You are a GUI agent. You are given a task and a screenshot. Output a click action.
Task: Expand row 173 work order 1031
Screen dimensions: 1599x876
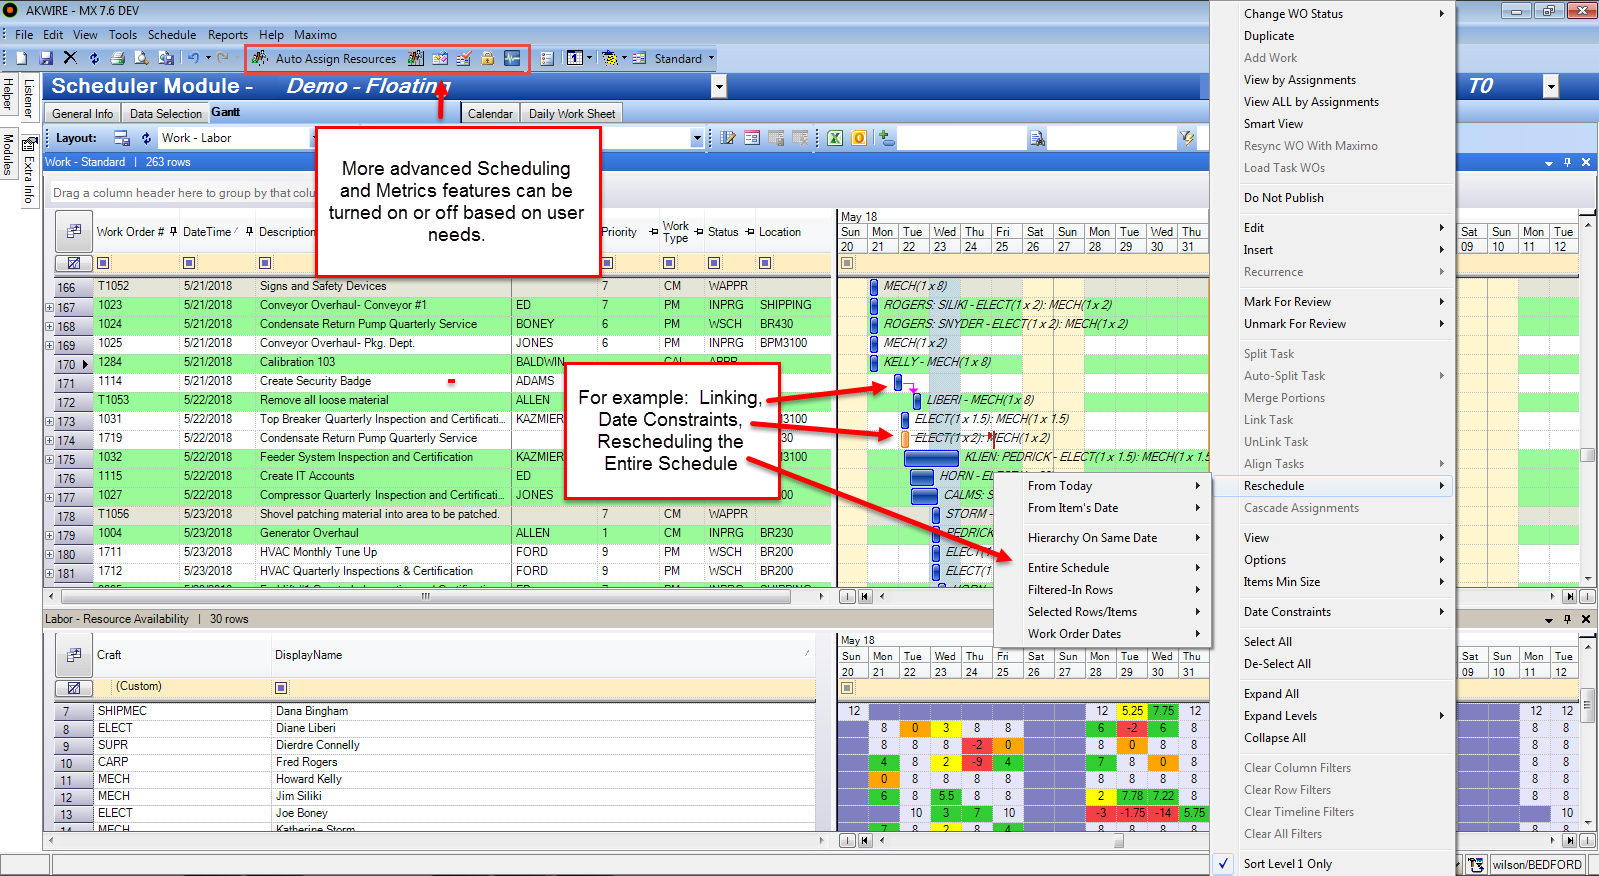(x=50, y=421)
